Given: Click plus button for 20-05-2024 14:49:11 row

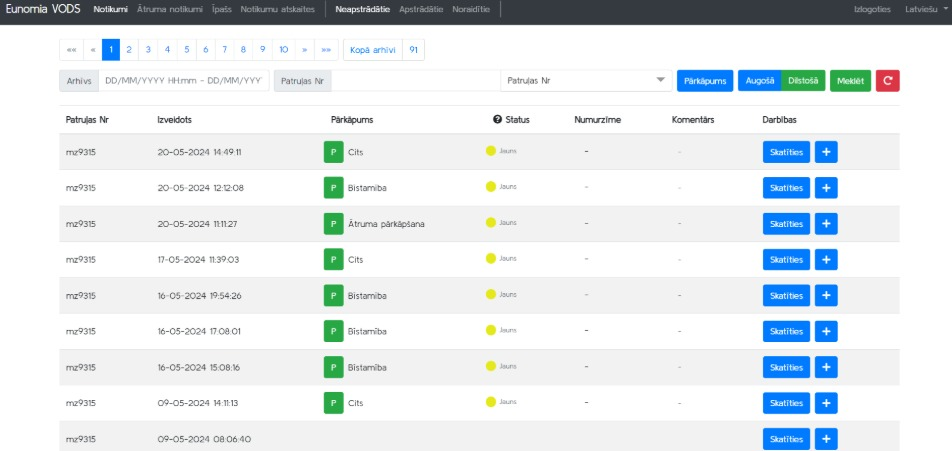Looking at the screenshot, I should click(826, 152).
